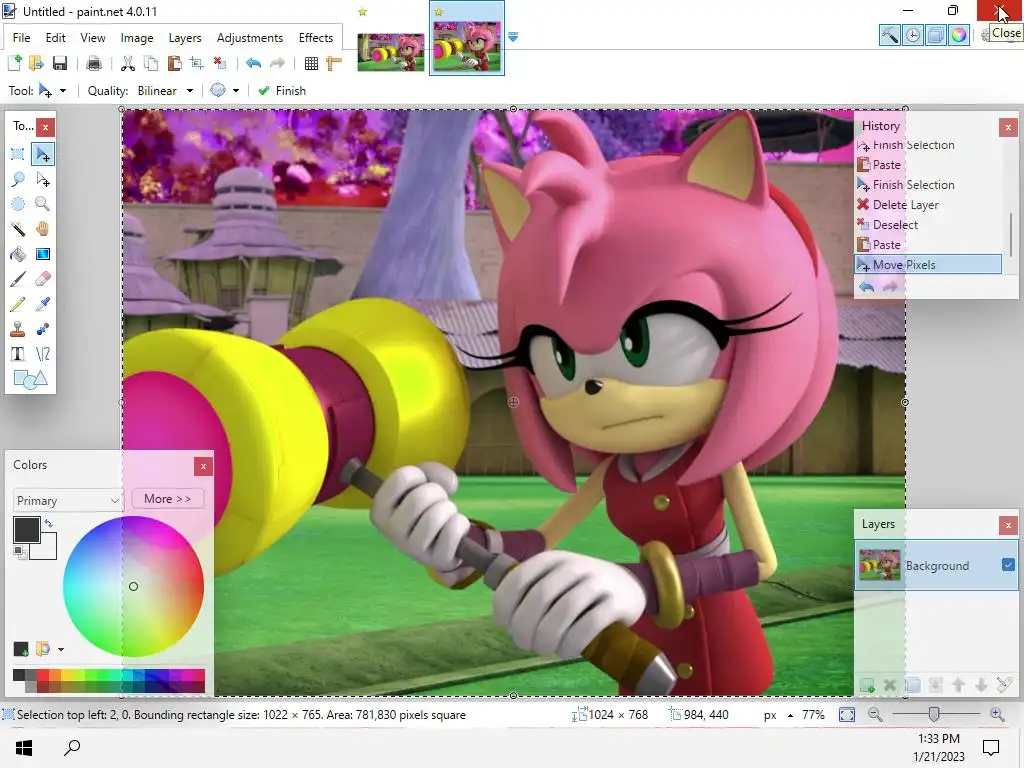Expand the image list dropdown arrow
Viewport: 1024px width, 768px height.
point(513,37)
